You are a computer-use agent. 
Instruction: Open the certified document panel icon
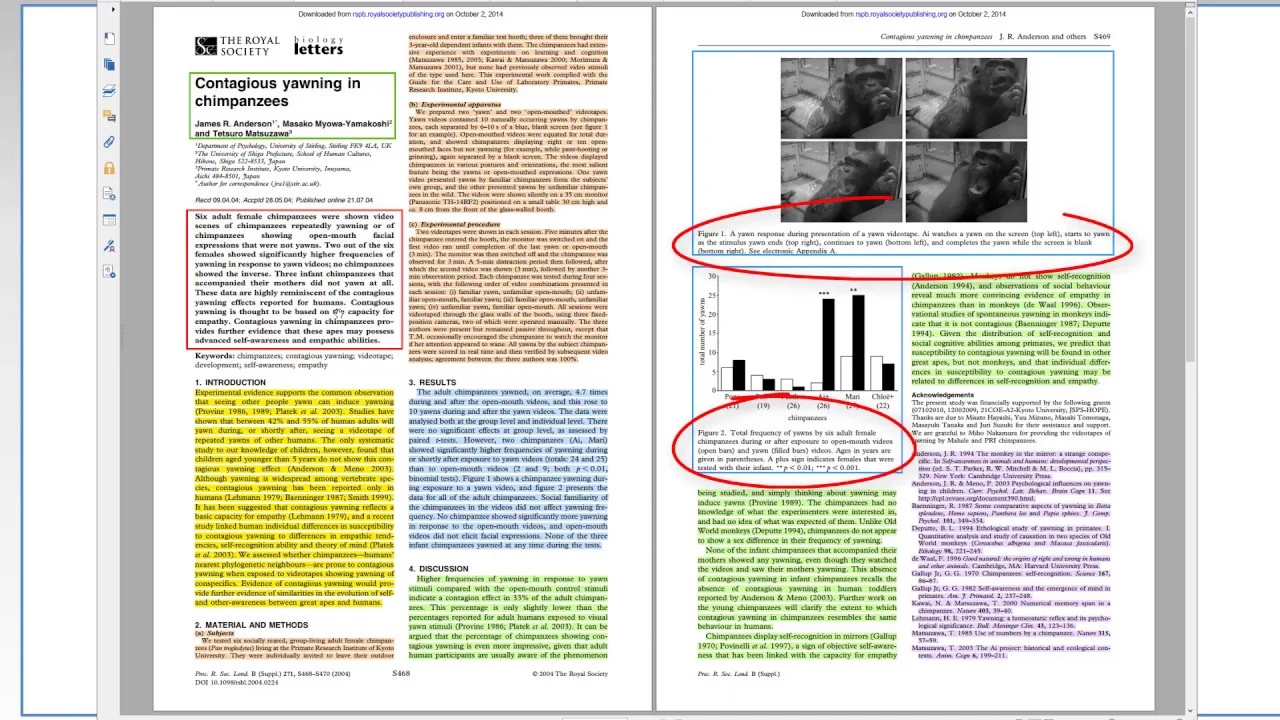(109, 271)
